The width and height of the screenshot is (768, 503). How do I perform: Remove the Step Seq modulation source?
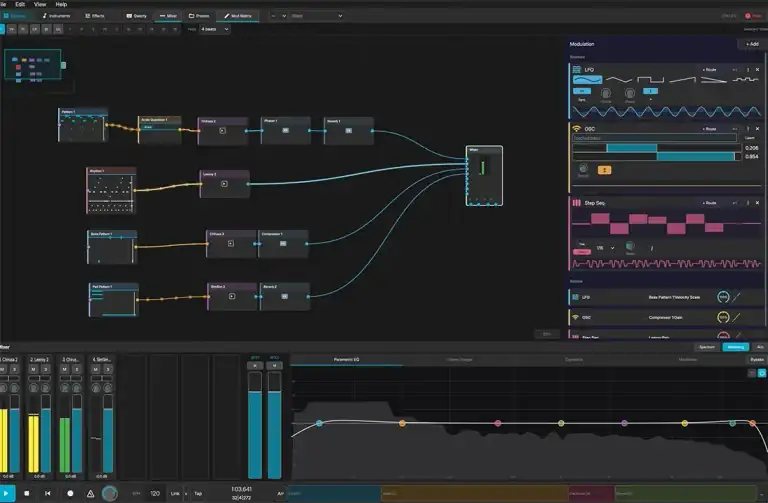(757, 203)
